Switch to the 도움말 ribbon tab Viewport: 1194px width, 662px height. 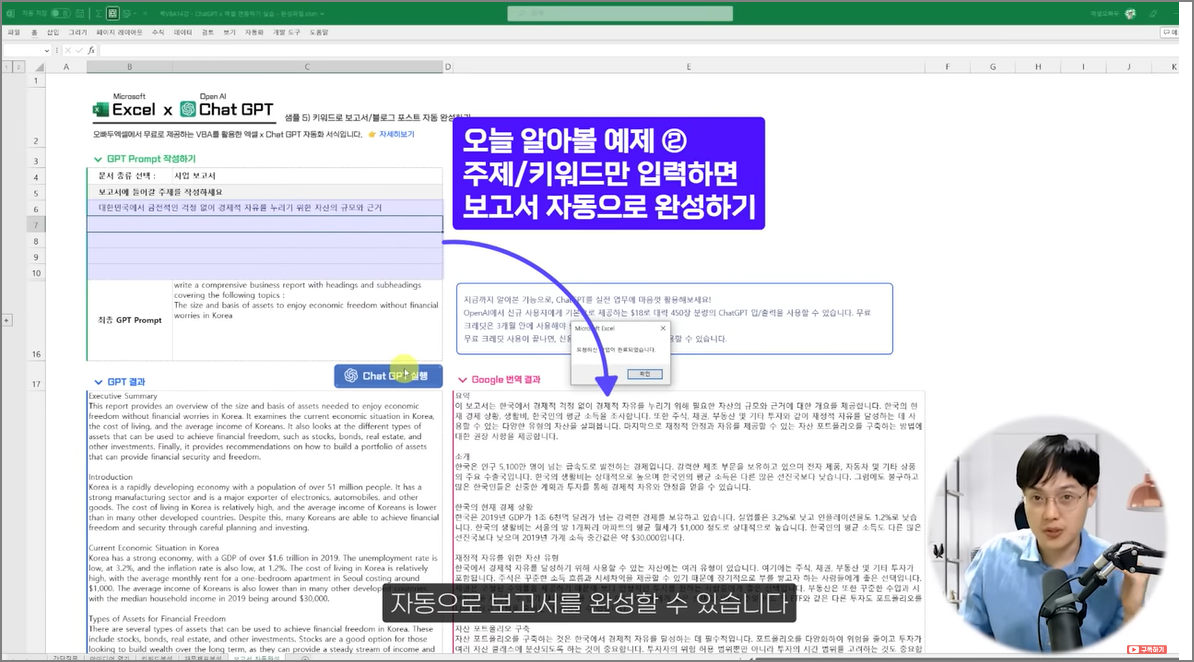coord(319,33)
